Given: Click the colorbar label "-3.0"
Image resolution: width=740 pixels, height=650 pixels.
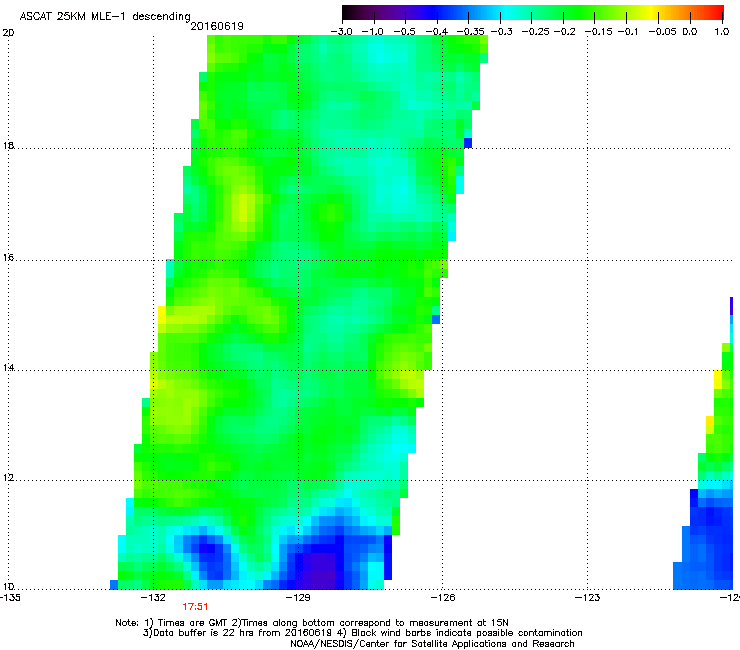Looking at the screenshot, I should 341,32.
